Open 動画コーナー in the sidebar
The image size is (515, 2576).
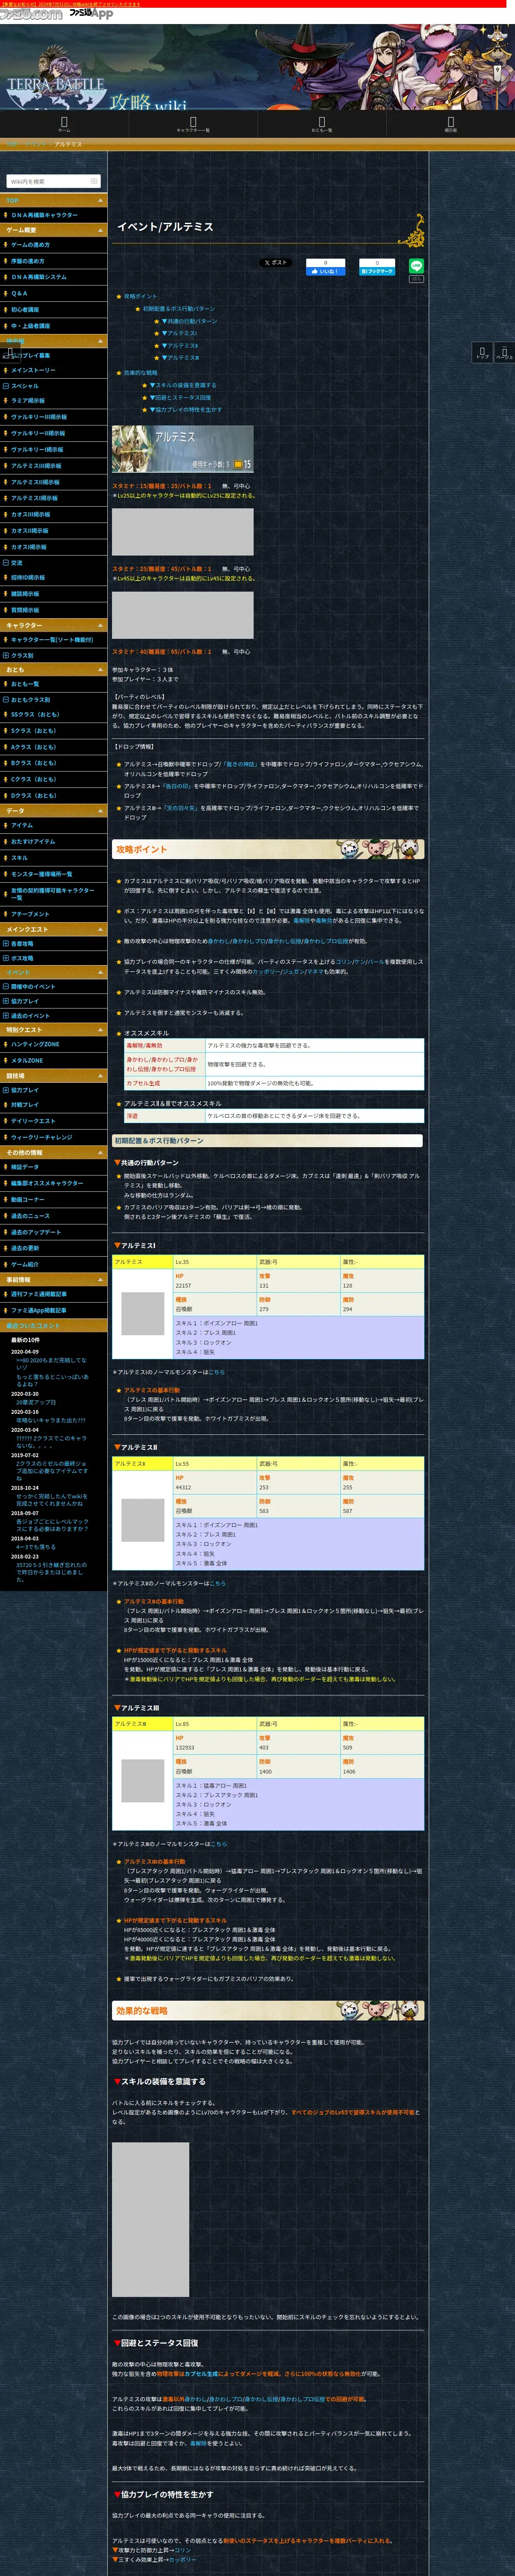[28, 1199]
